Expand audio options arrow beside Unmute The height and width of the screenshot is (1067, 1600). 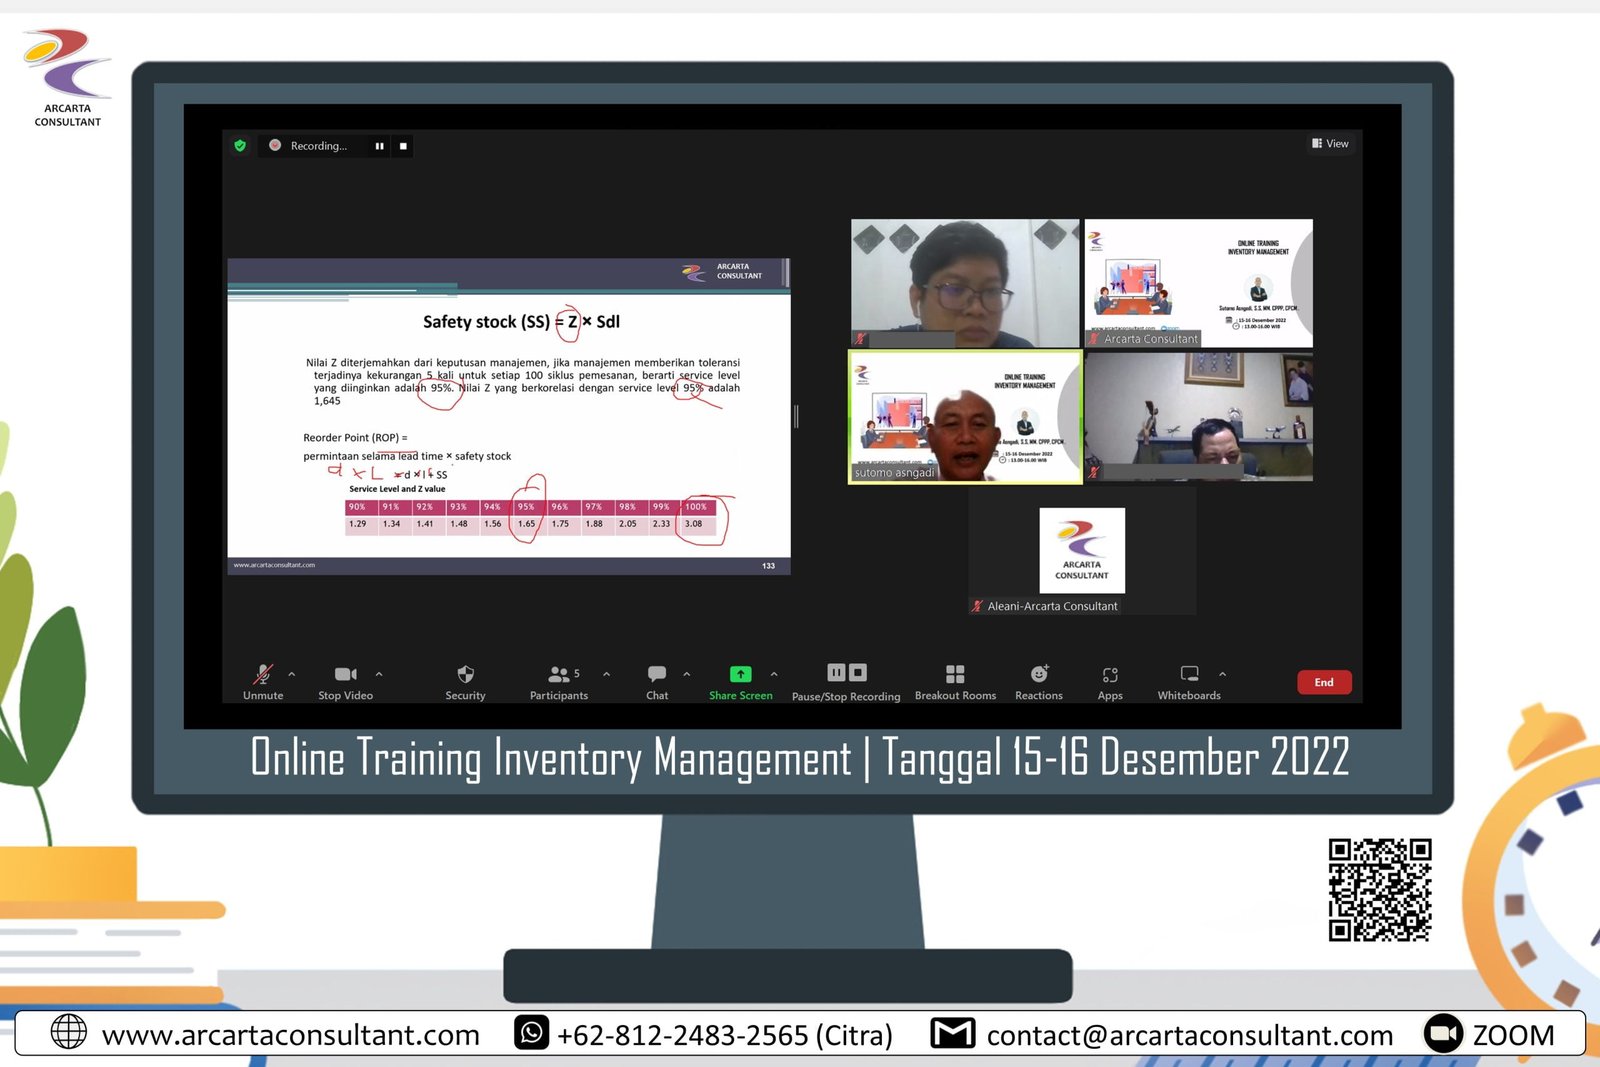click(x=292, y=674)
